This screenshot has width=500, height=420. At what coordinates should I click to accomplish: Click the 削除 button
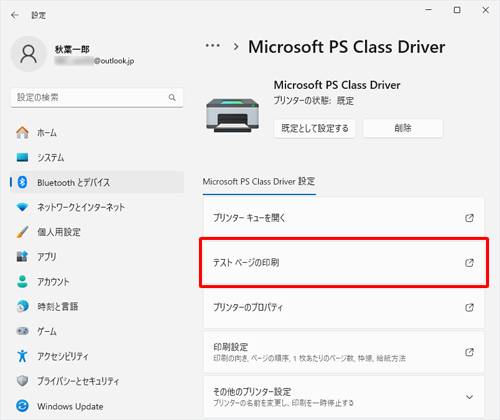[x=403, y=128]
